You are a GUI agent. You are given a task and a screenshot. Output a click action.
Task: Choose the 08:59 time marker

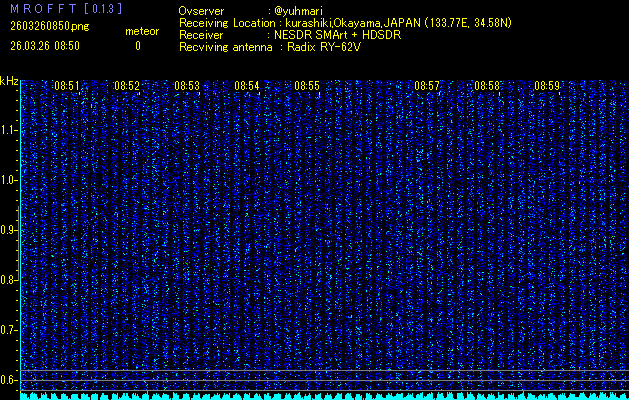click(x=547, y=87)
